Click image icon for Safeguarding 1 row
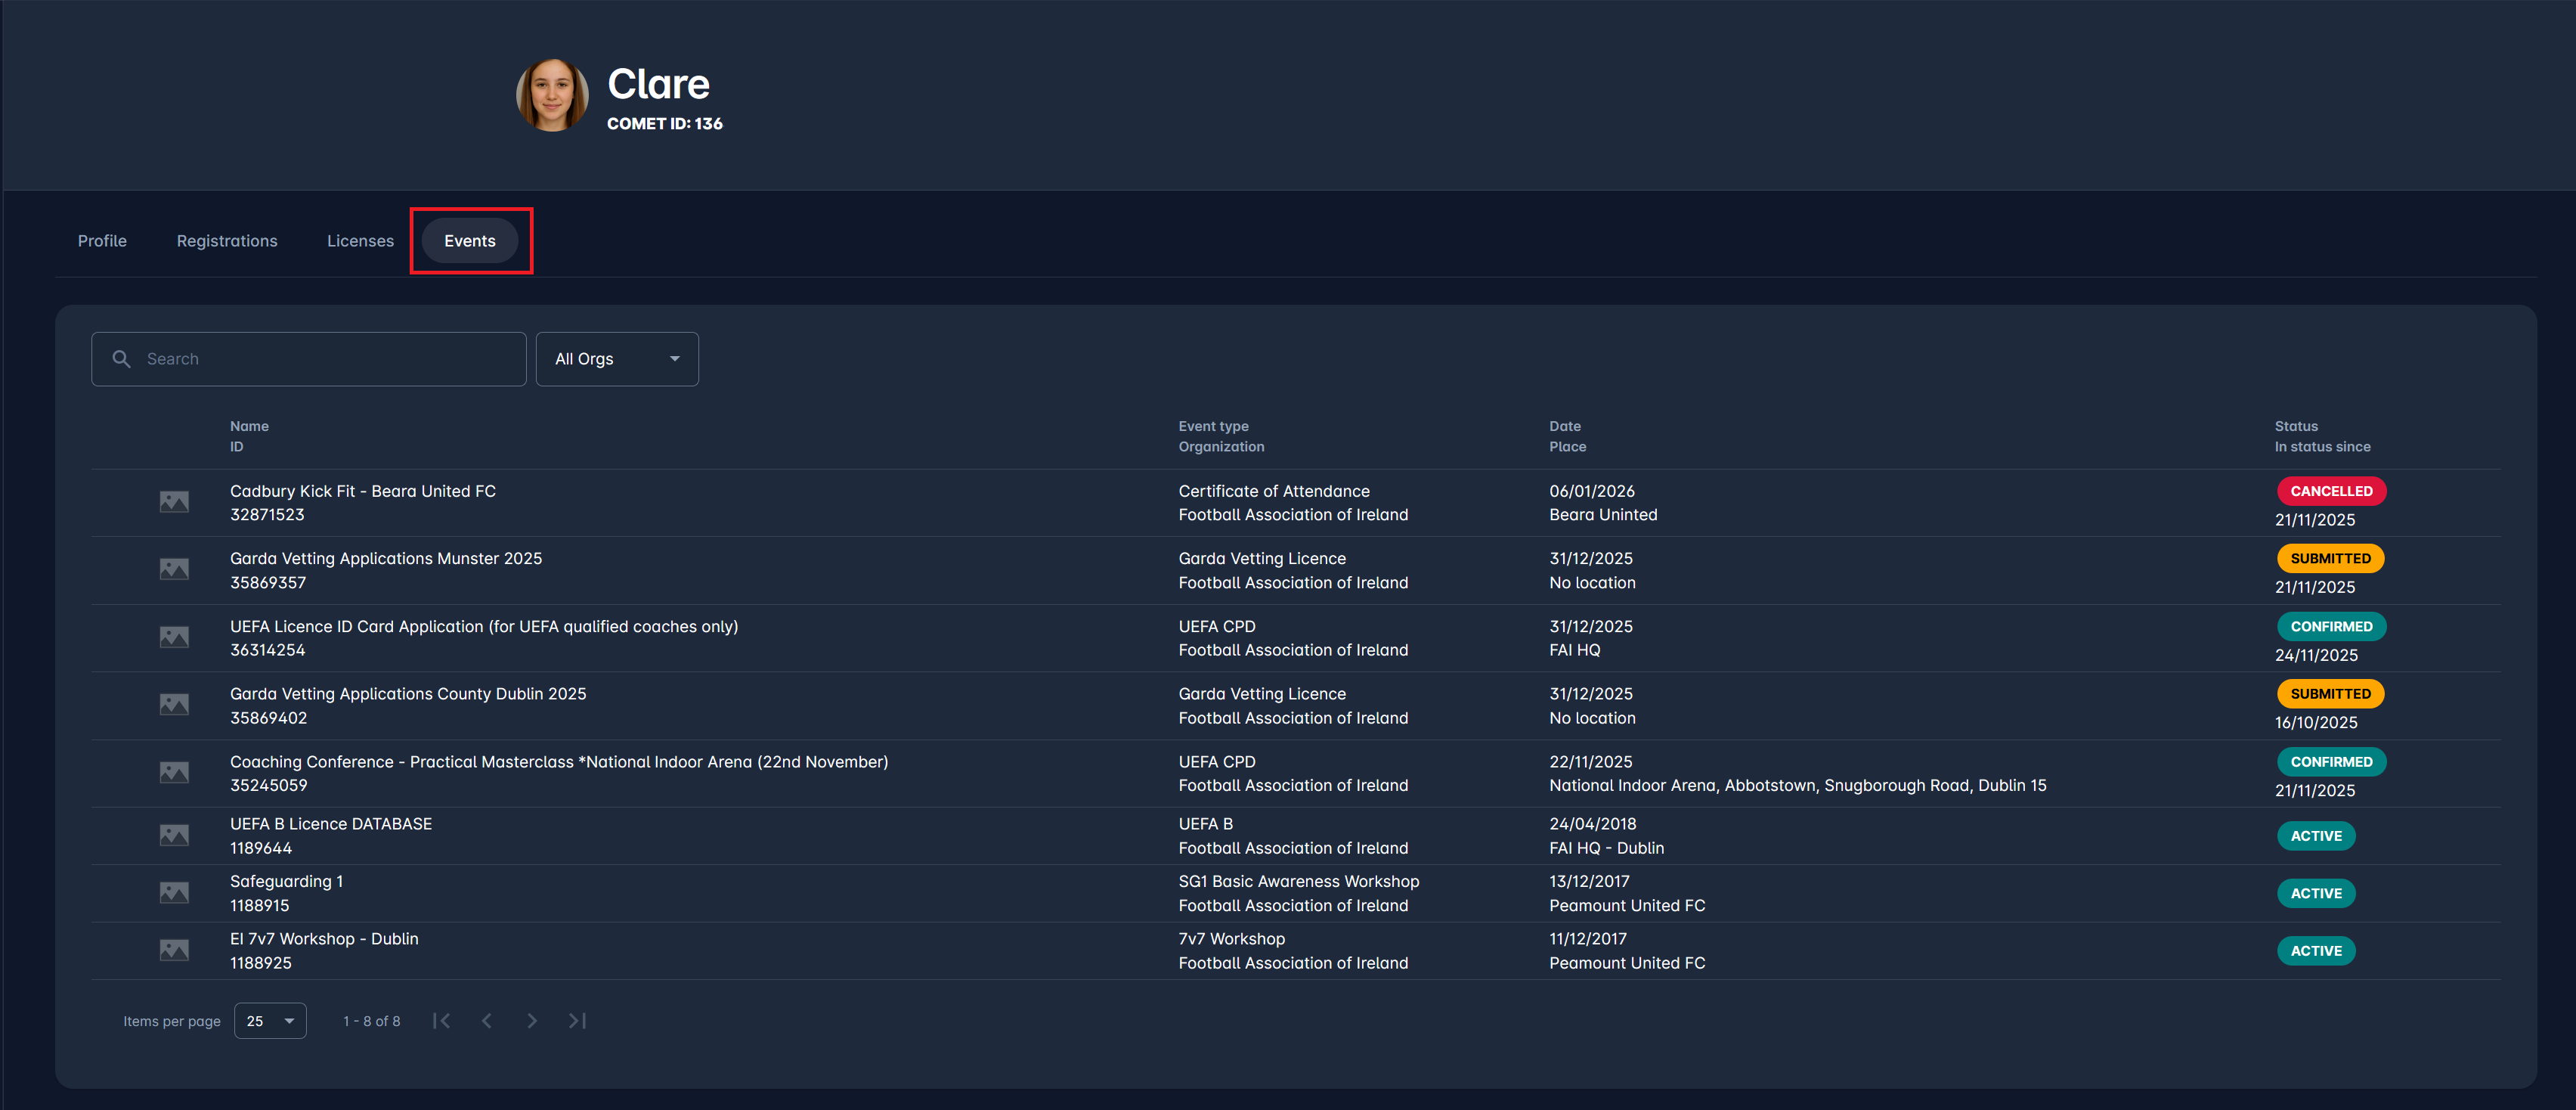The height and width of the screenshot is (1110, 2576). 174,893
